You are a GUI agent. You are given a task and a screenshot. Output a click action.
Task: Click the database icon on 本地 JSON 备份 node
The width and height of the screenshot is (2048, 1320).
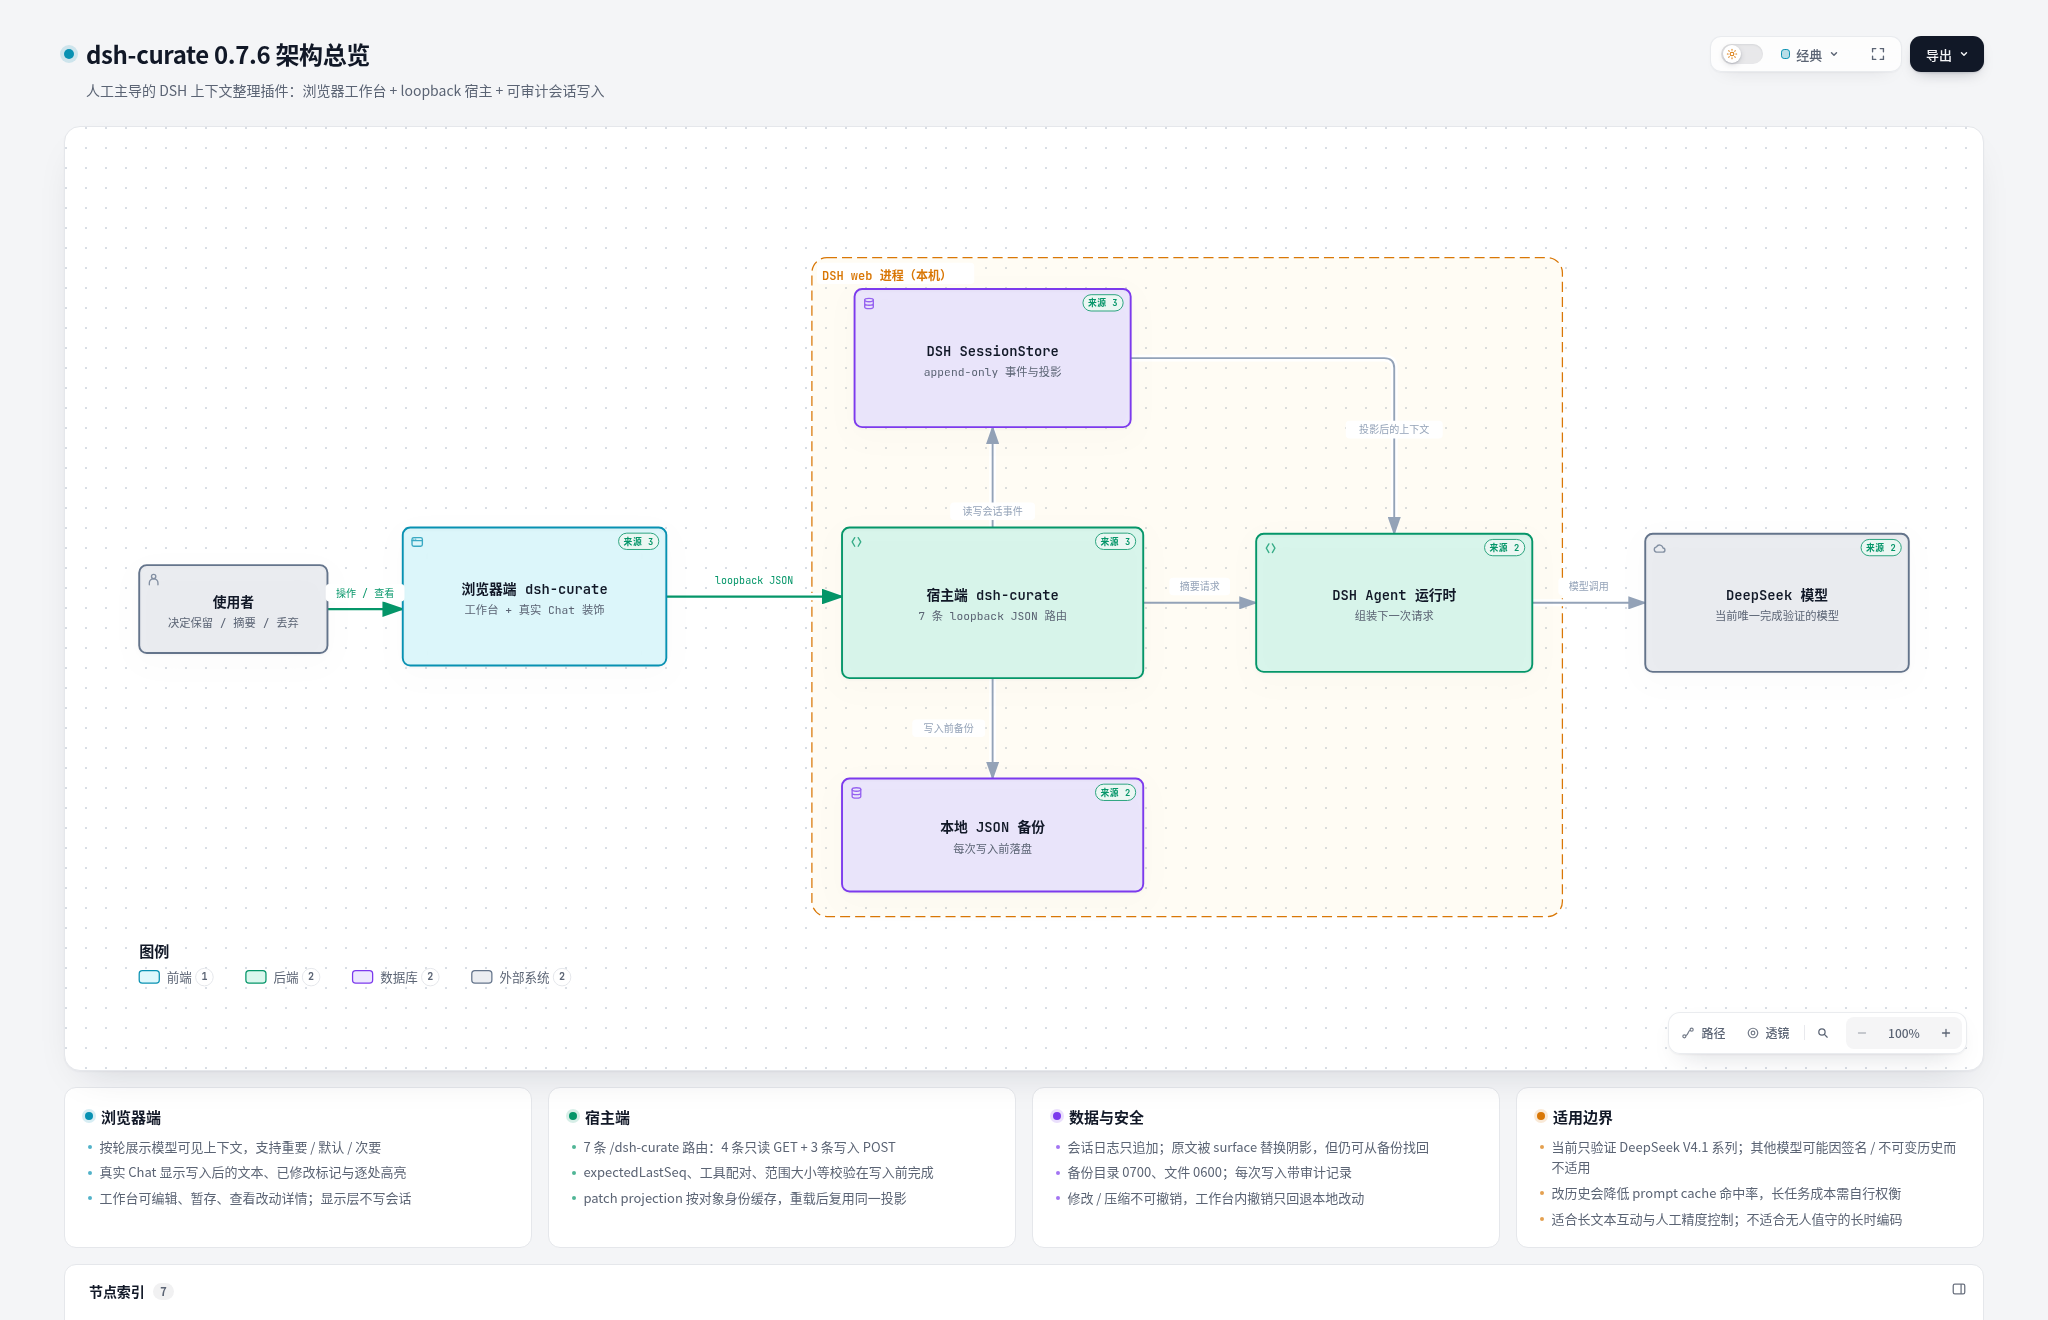856,793
